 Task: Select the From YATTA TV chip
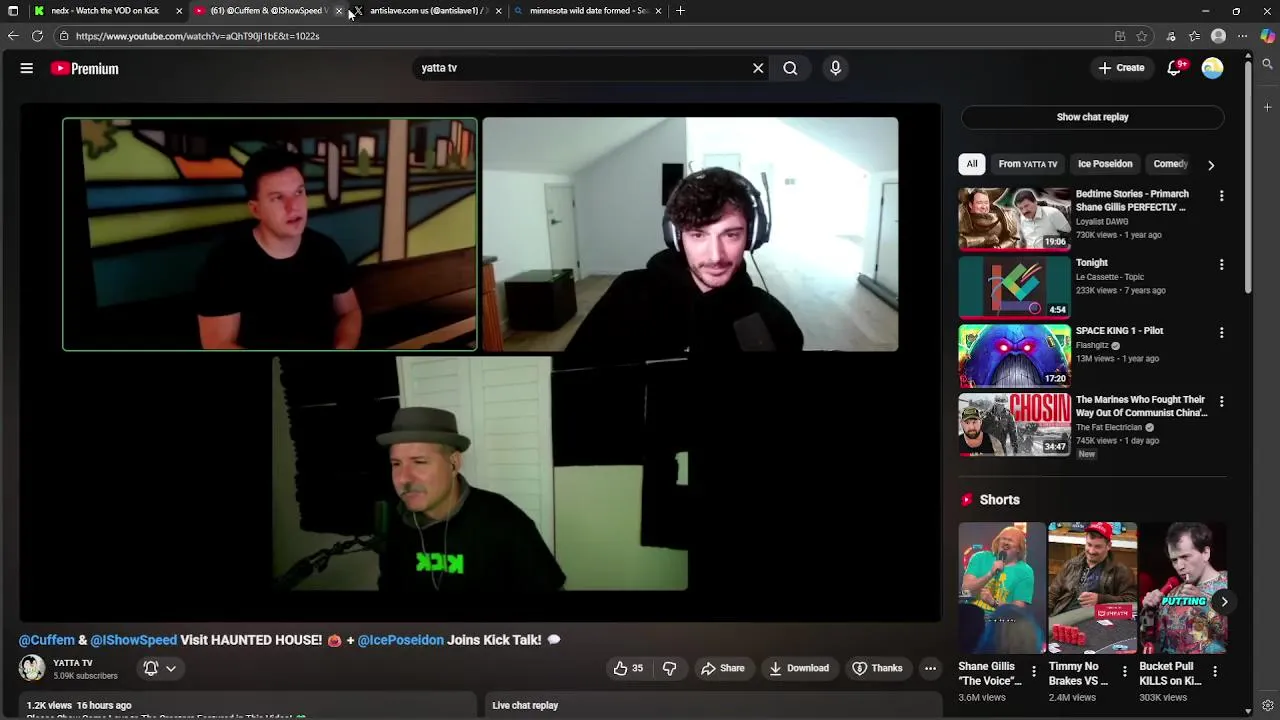(1028, 164)
